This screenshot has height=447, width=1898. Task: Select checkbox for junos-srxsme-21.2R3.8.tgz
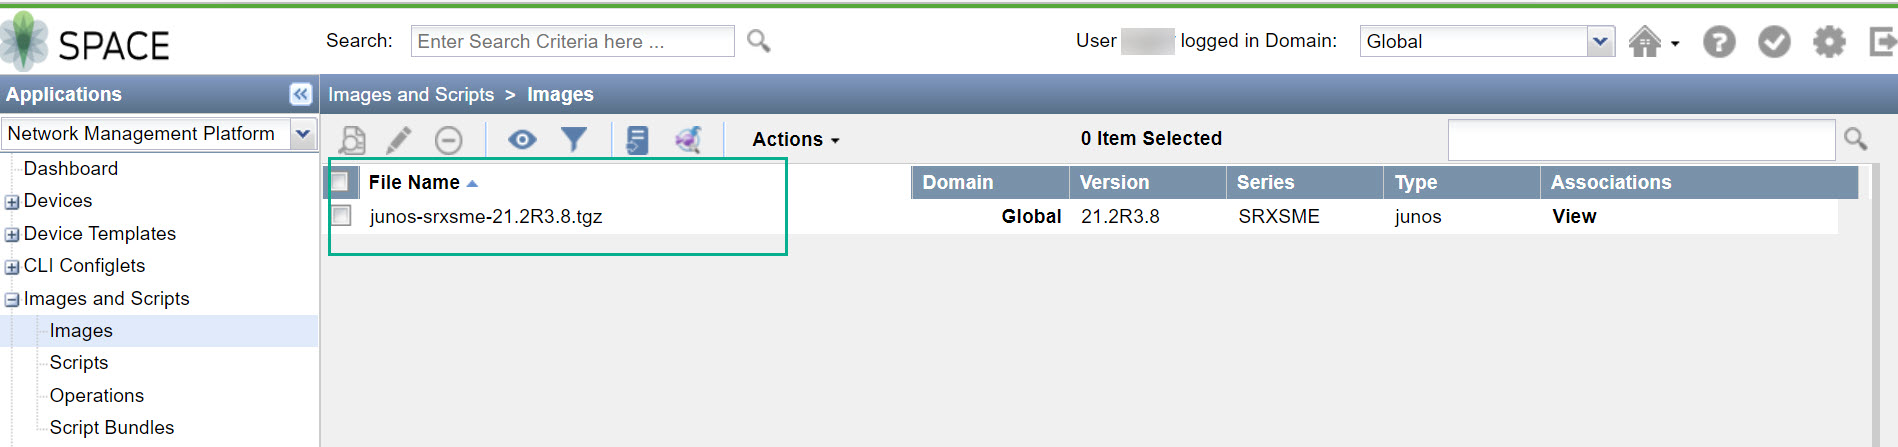click(x=342, y=216)
